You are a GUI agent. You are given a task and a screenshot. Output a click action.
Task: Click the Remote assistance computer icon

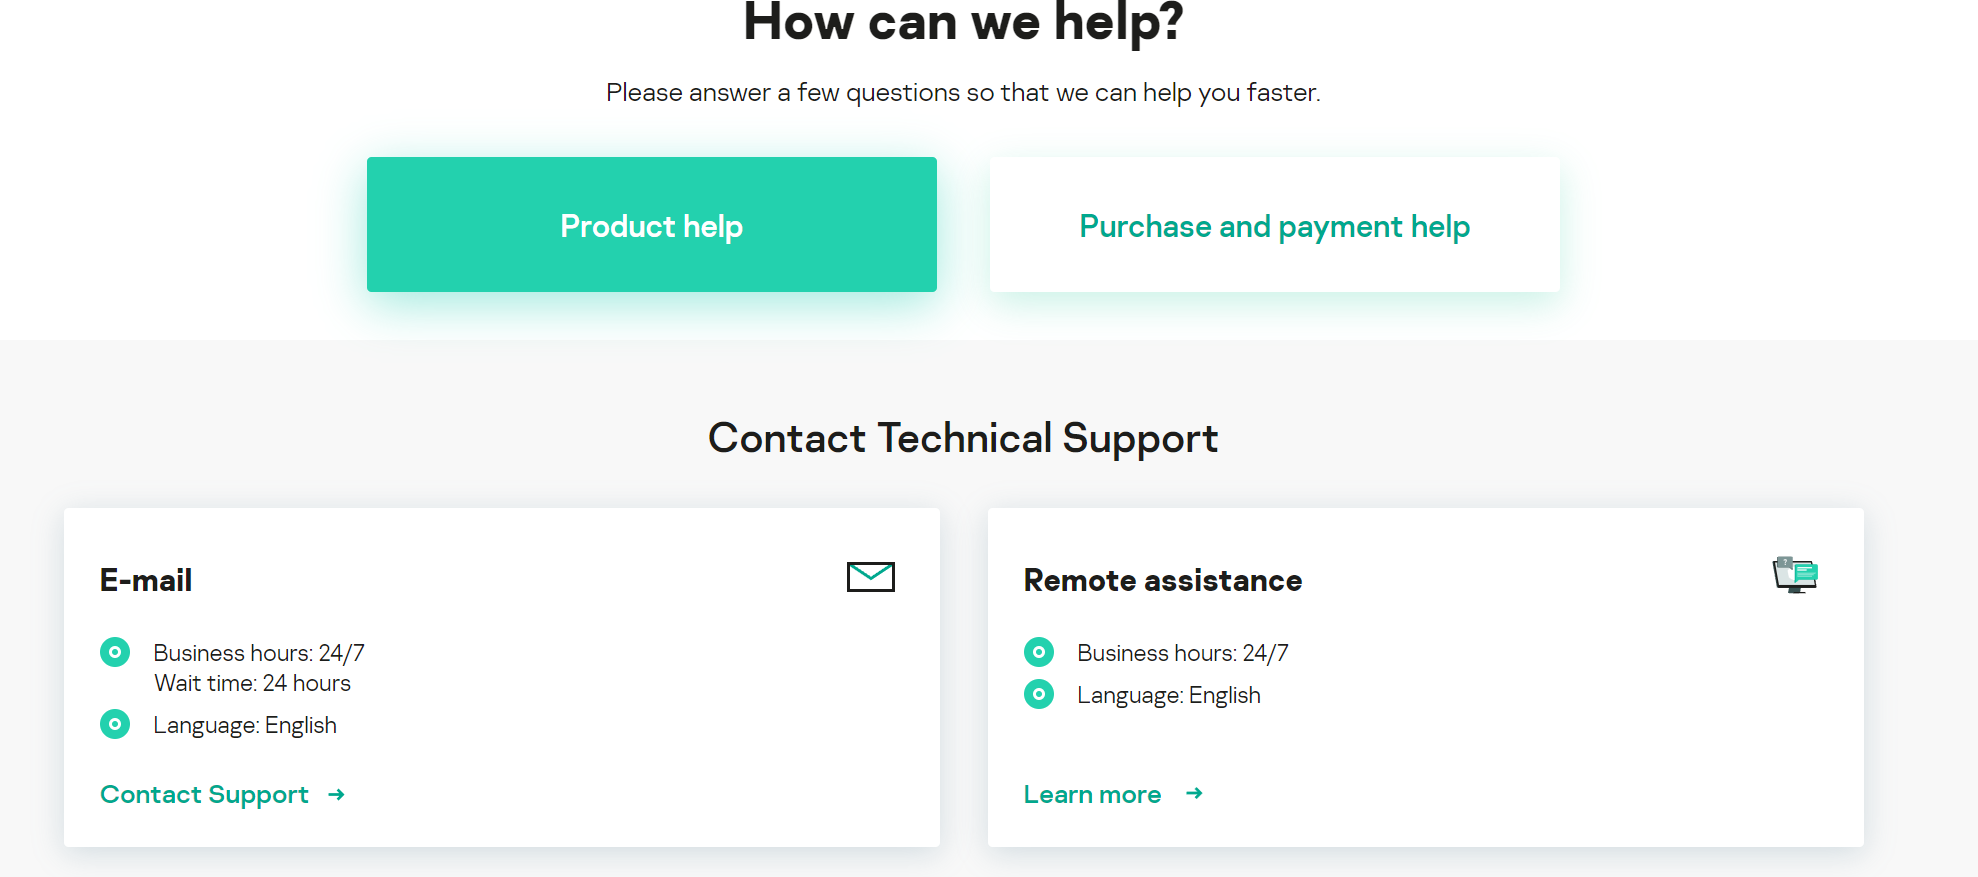pos(1795,575)
